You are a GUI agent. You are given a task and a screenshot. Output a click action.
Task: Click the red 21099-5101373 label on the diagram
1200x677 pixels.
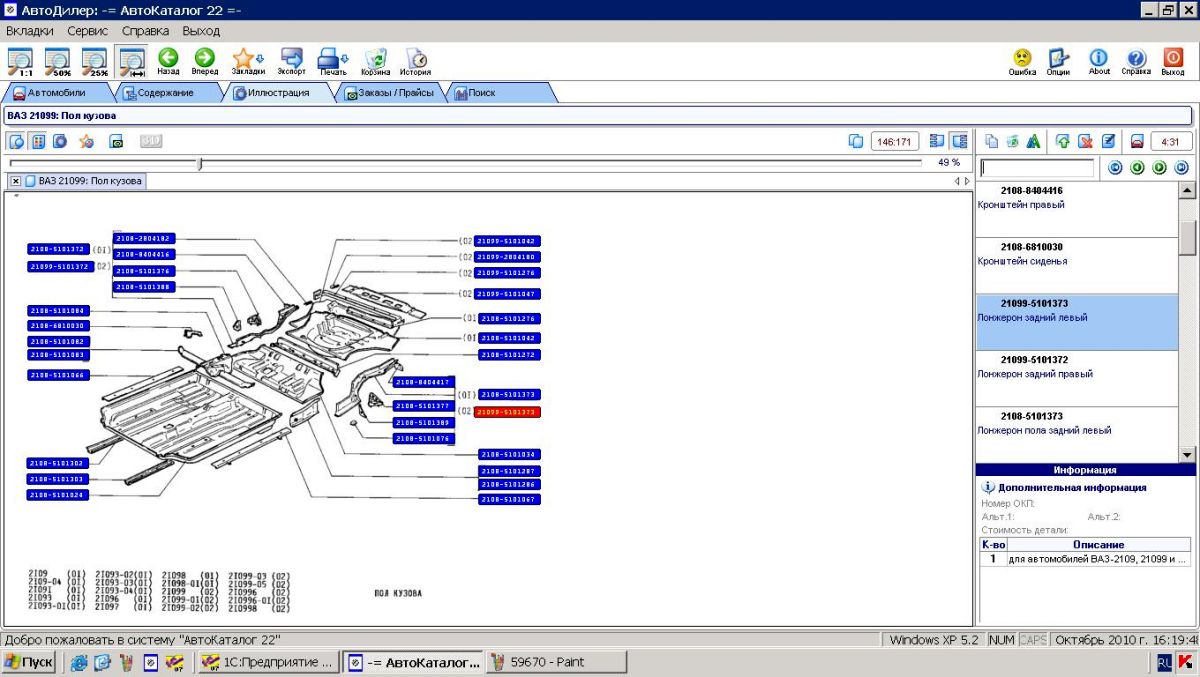[508, 411]
